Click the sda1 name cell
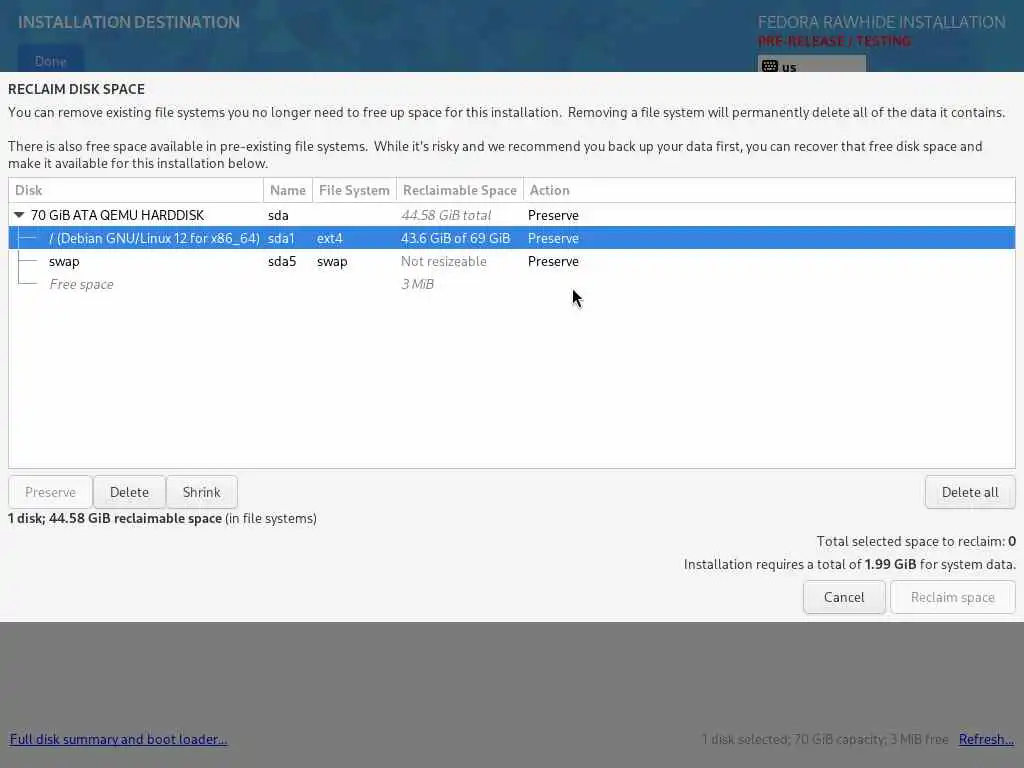 281,238
